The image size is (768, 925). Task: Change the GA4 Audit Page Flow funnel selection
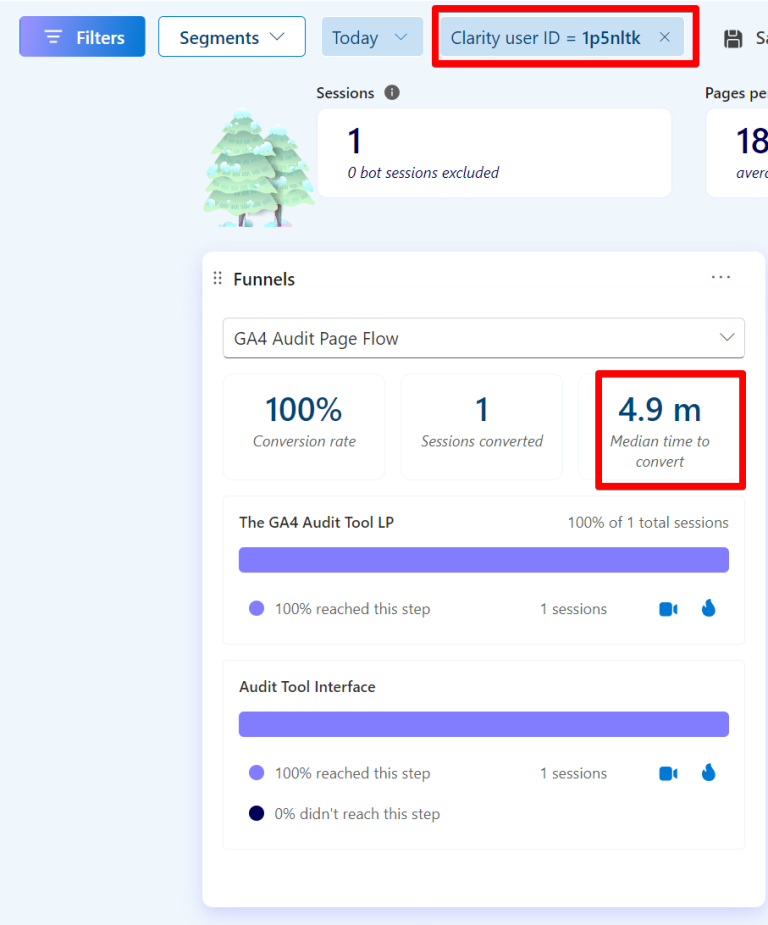point(484,338)
